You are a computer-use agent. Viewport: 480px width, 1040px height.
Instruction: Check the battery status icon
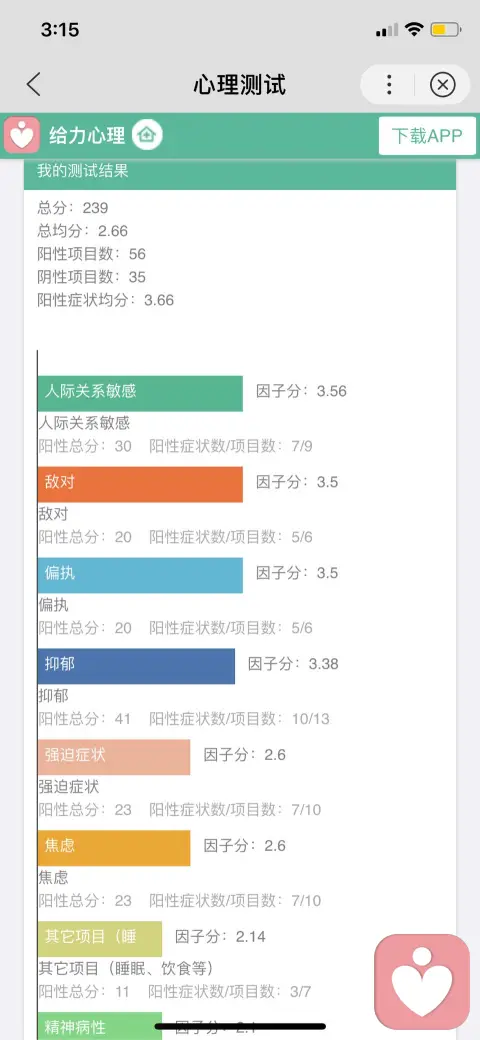pos(446,29)
